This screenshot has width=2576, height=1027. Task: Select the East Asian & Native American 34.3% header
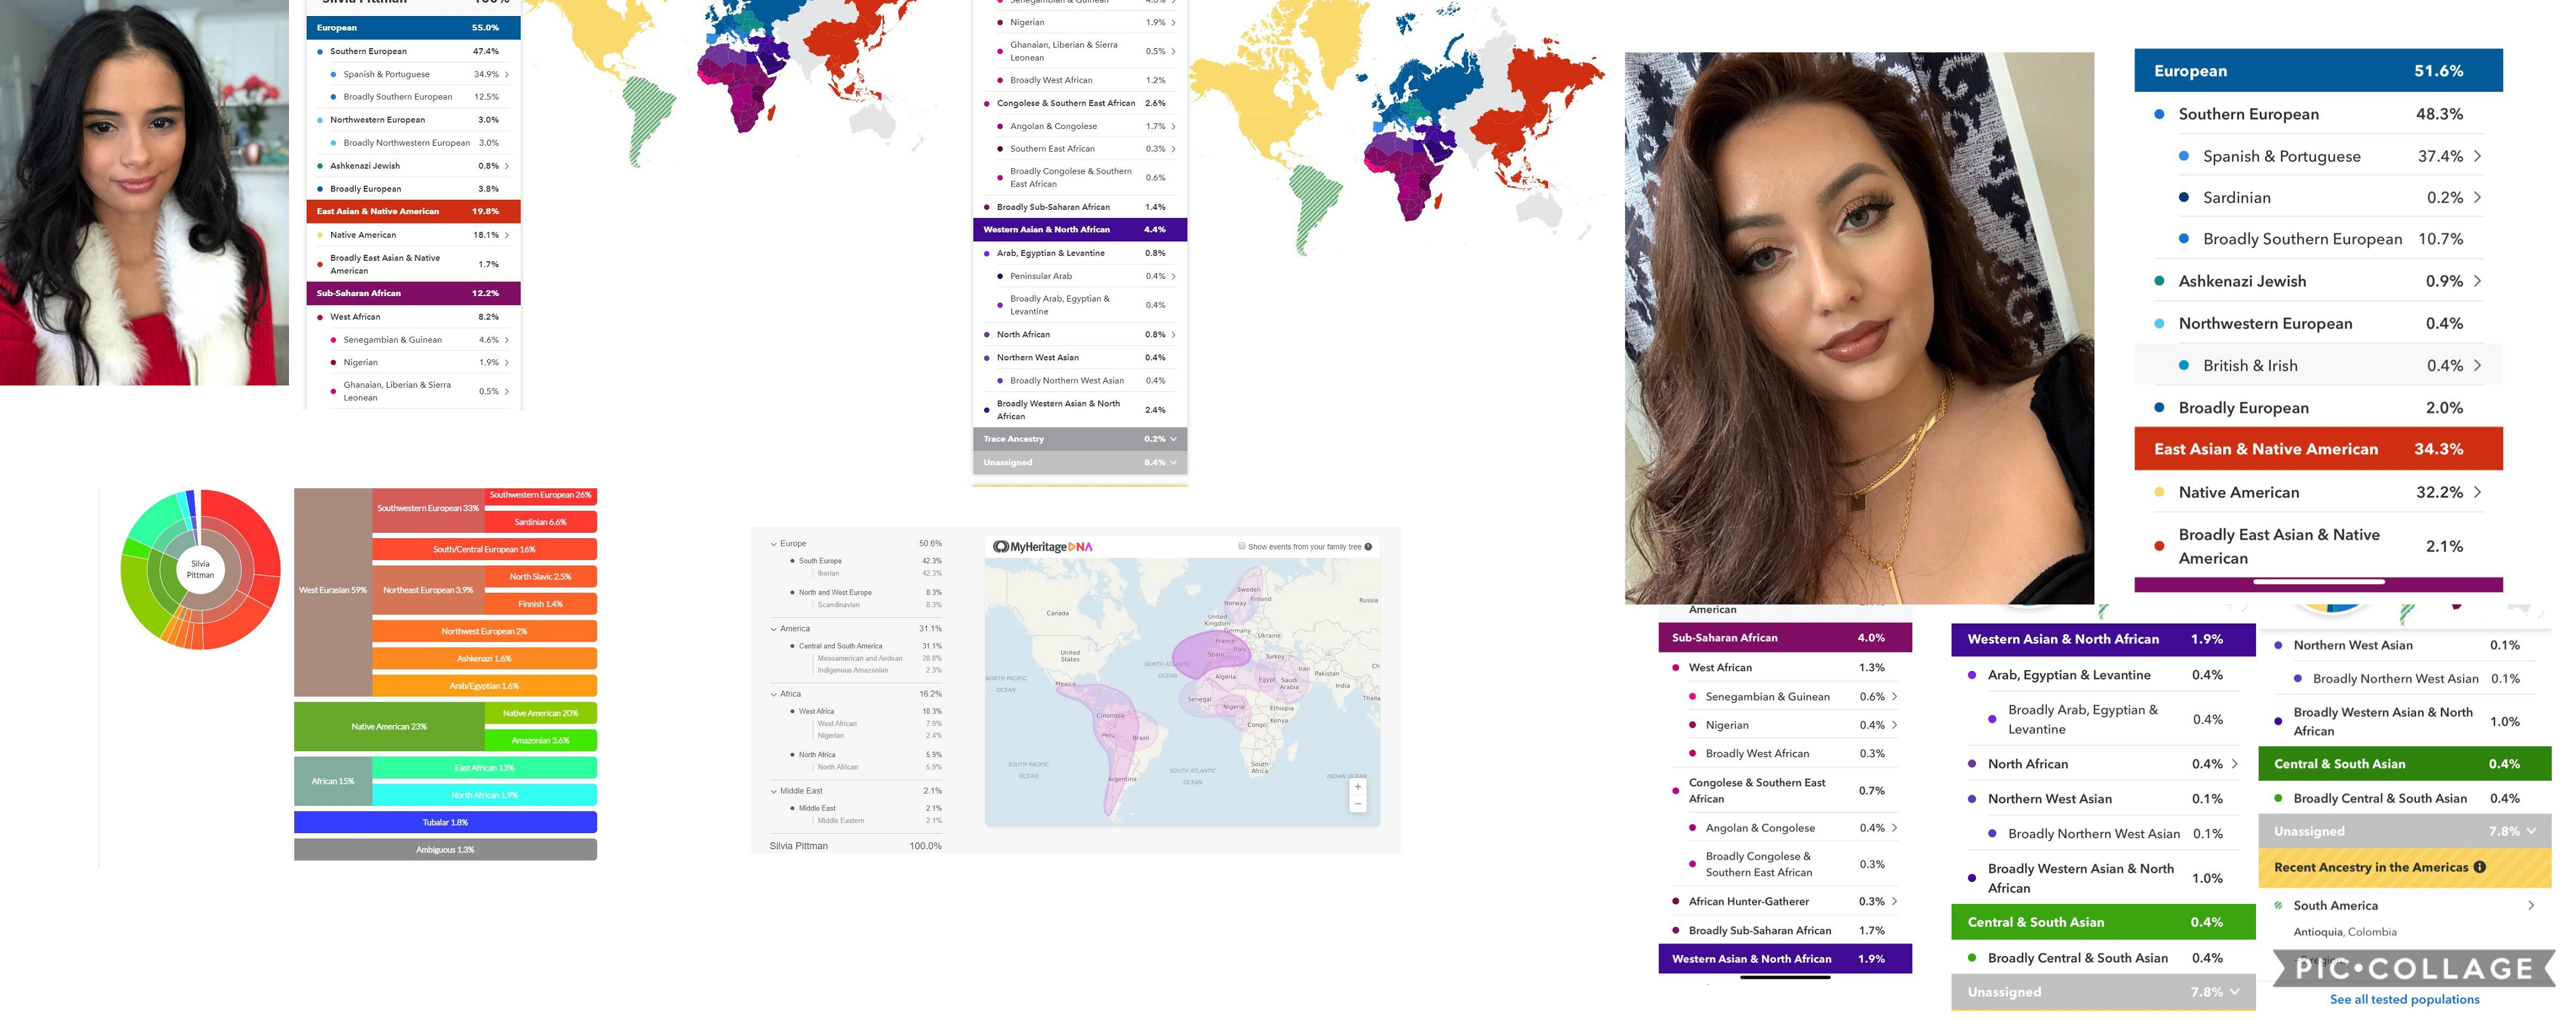2318,449
